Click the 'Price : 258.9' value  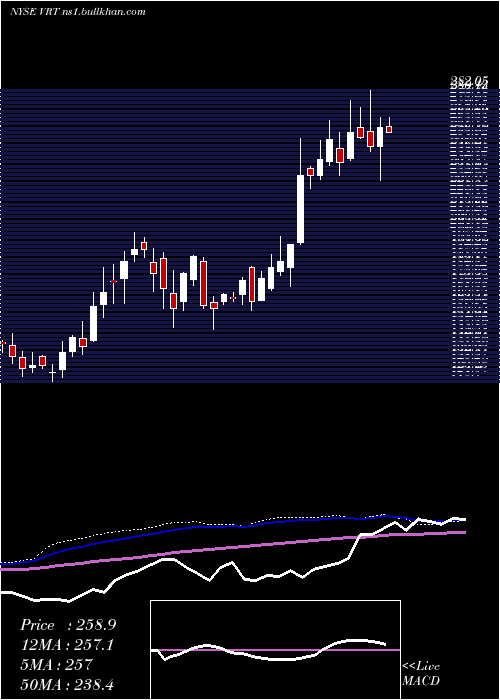pos(68,625)
